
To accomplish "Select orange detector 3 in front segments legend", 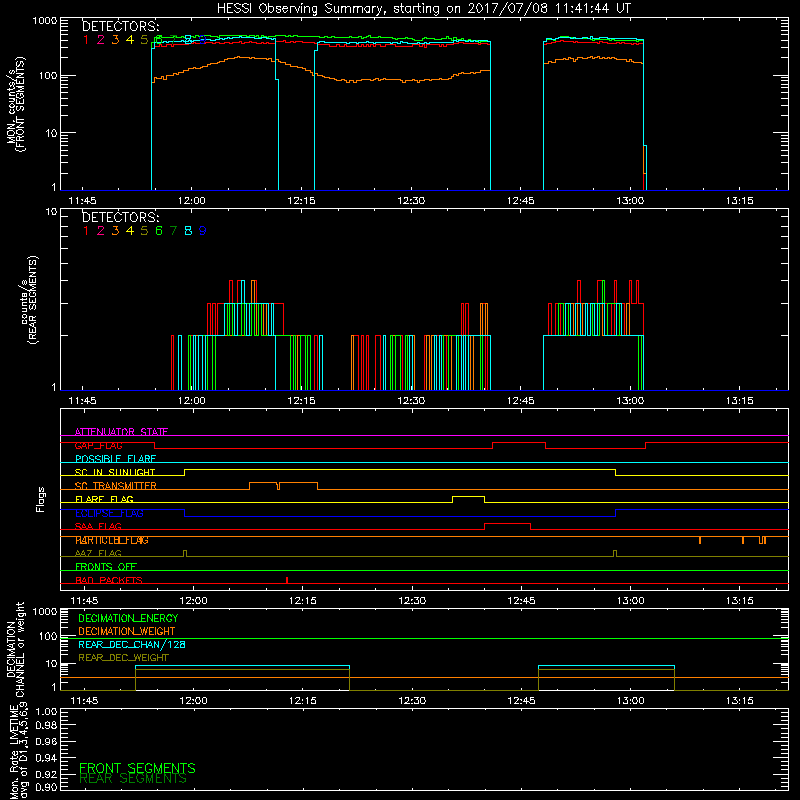I will click(115, 39).
